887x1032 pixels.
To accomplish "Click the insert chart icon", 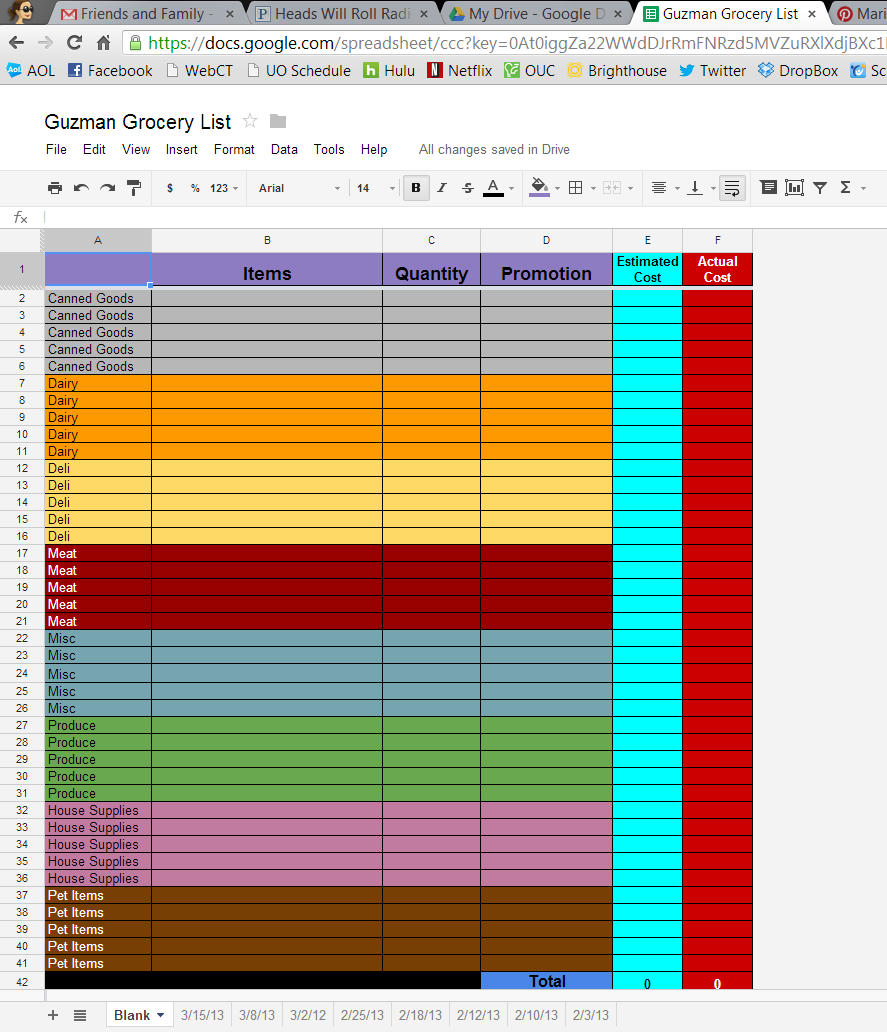I will tap(794, 188).
